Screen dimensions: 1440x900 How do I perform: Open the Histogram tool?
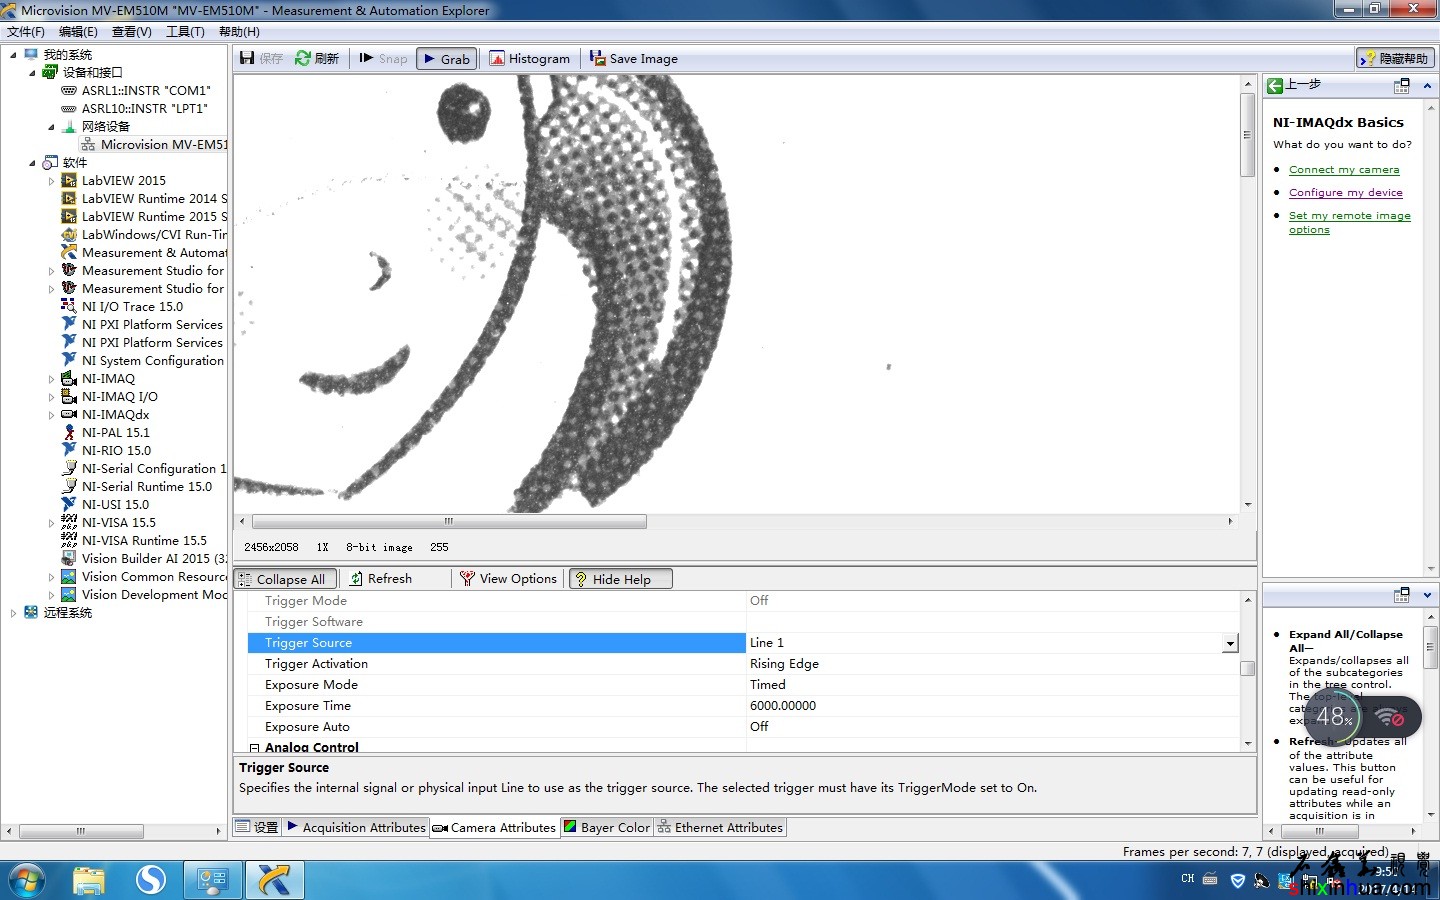tap(529, 59)
